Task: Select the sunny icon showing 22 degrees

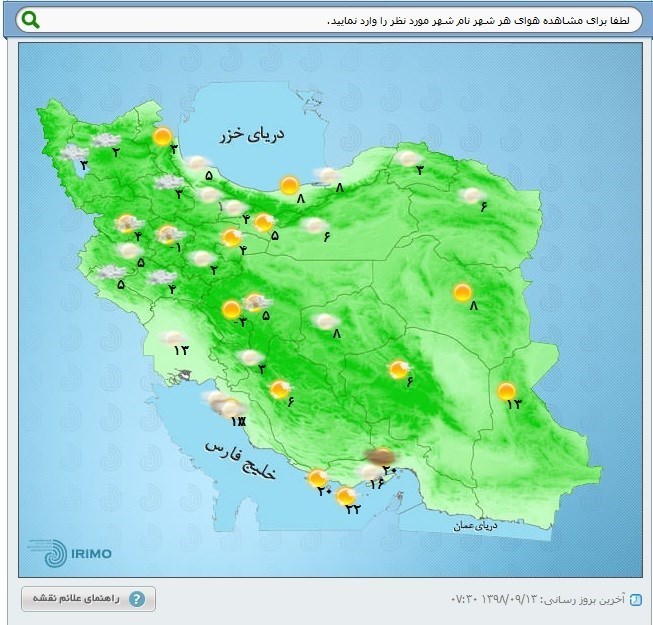Action: [x=346, y=496]
